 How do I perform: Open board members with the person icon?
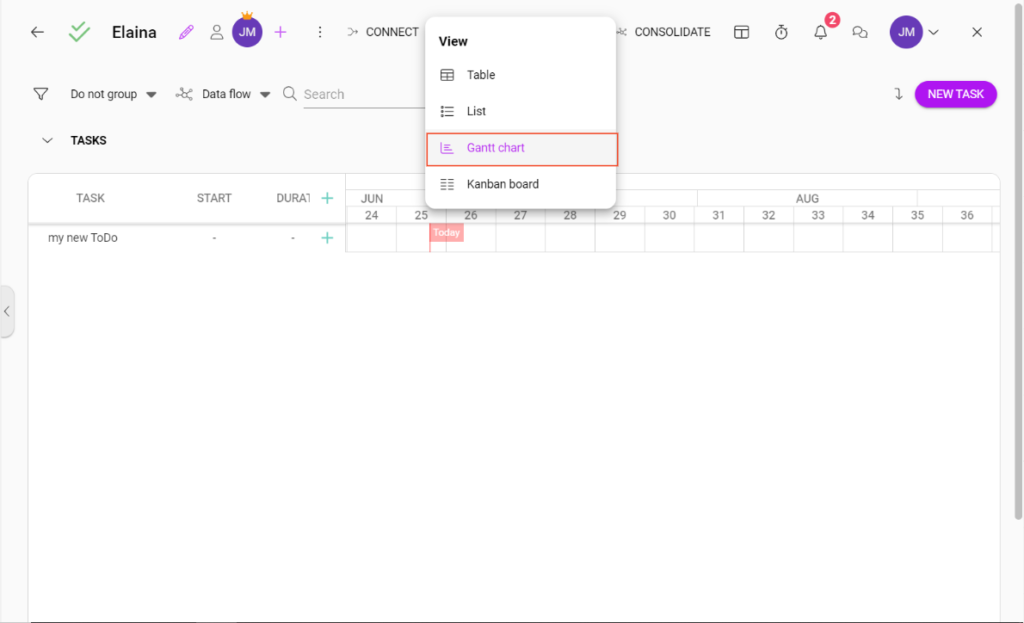click(x=217, y=32)
